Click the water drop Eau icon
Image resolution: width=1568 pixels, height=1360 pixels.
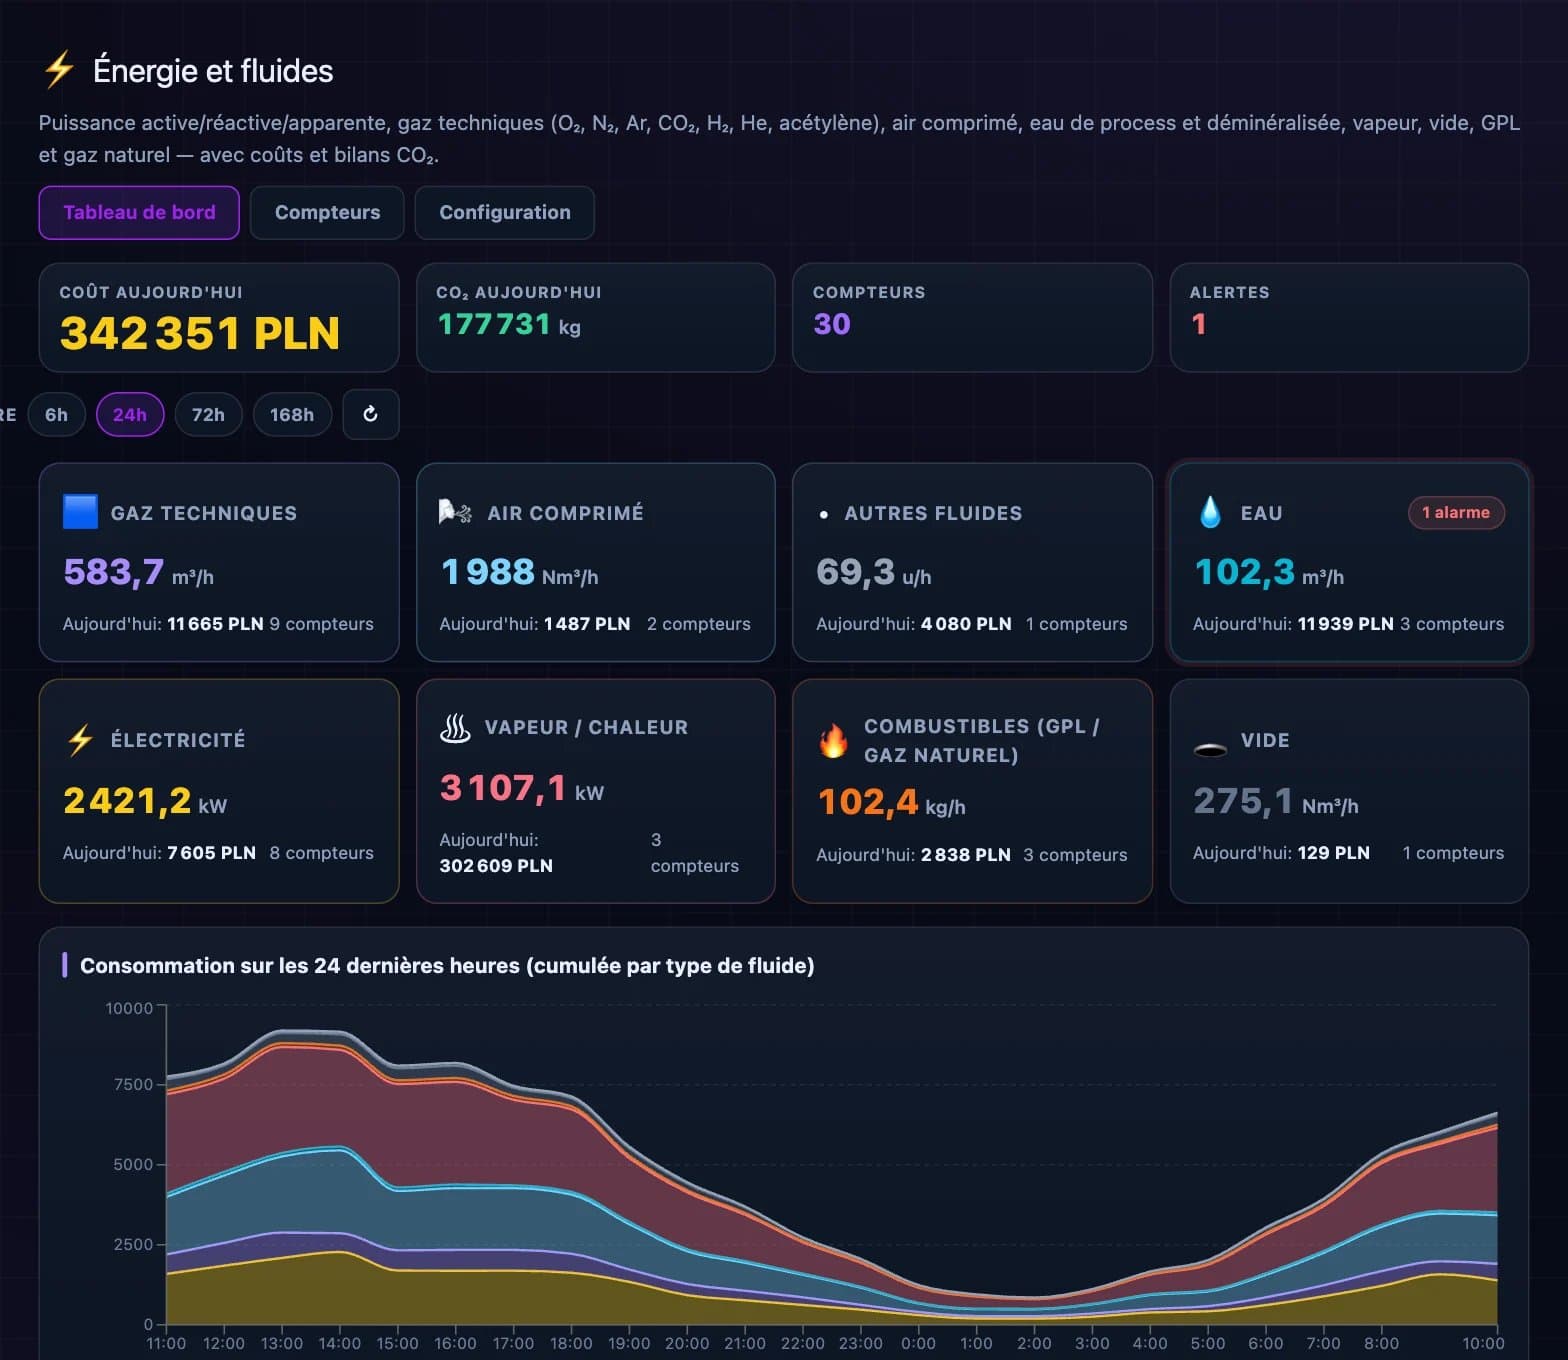(1210, 512)
